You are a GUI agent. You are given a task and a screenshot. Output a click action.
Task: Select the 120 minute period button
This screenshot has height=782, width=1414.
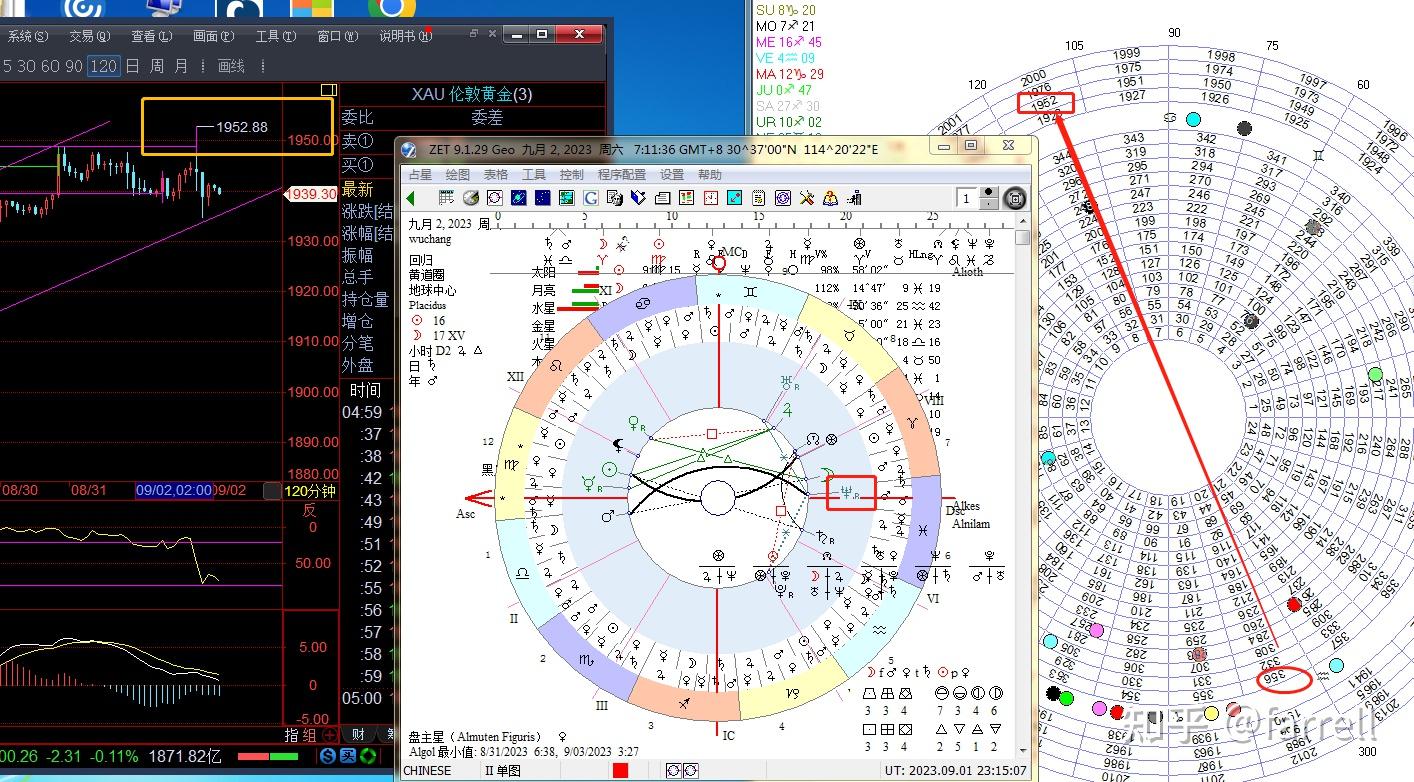(x=103, y=66)
